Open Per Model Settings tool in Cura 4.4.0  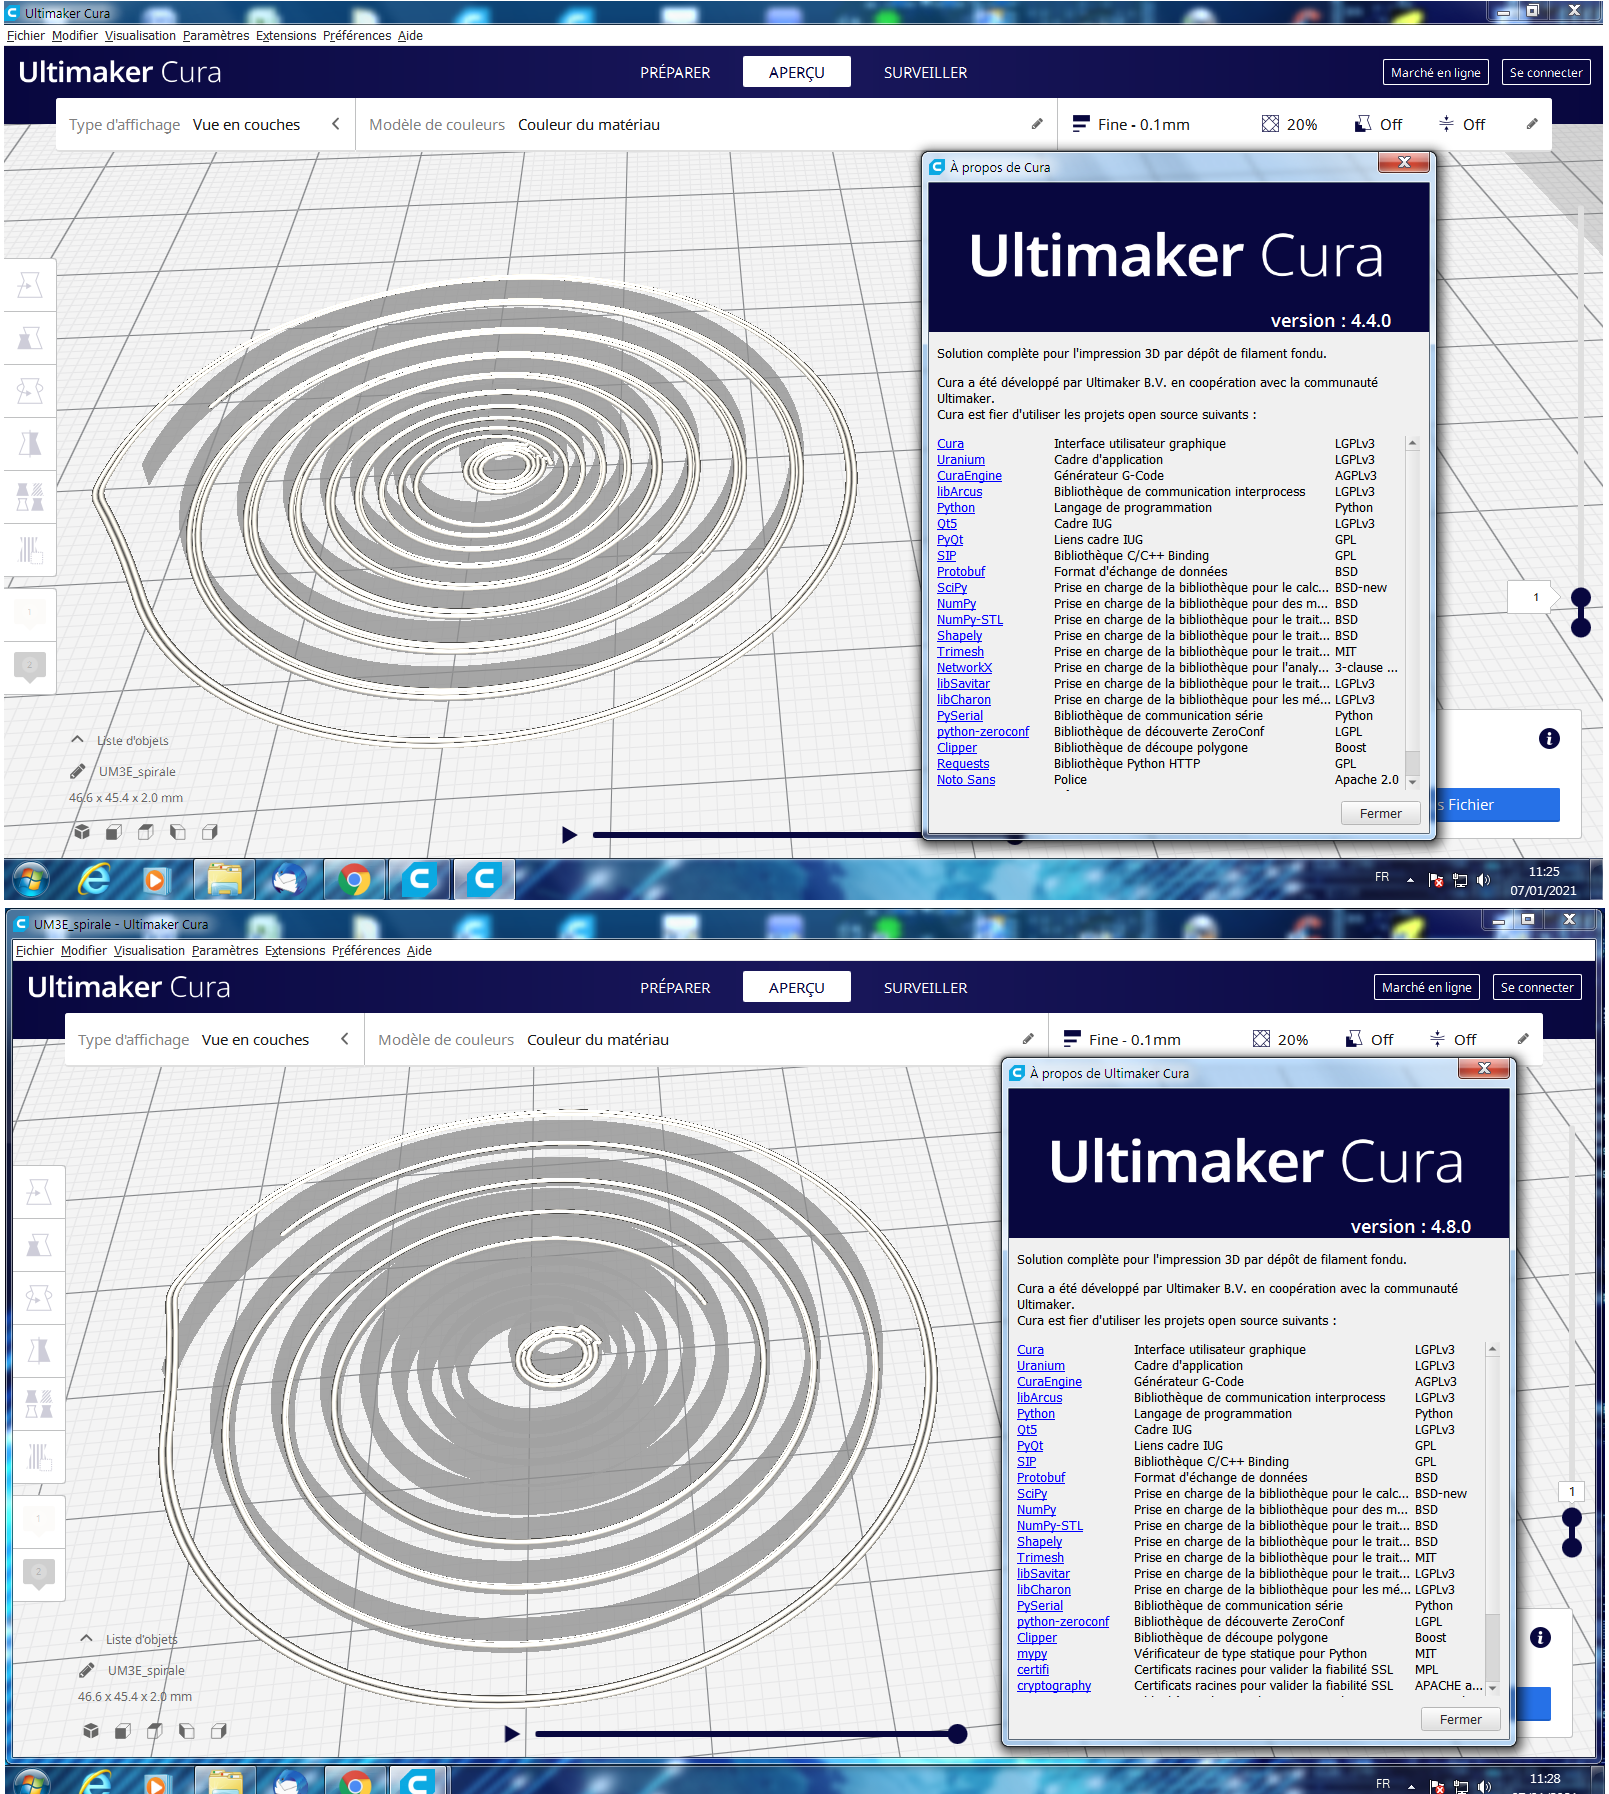30,496
